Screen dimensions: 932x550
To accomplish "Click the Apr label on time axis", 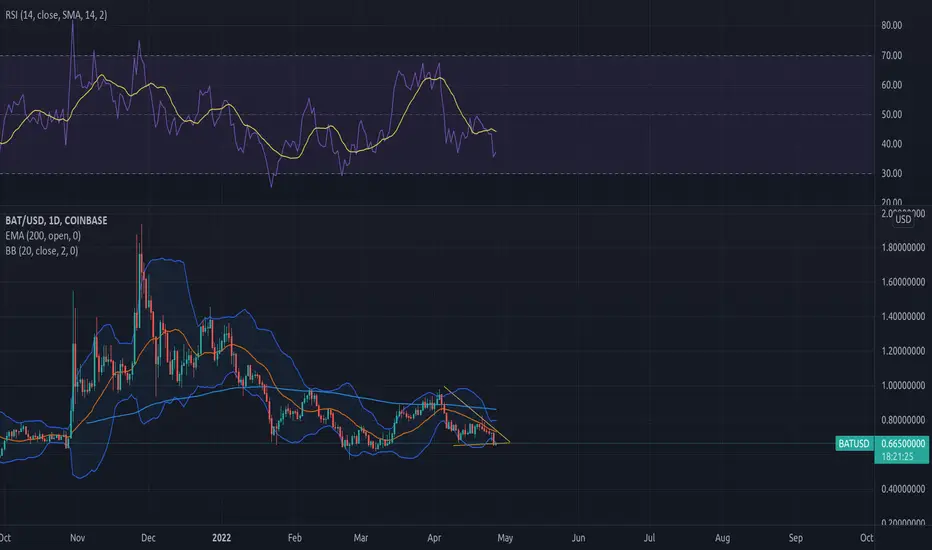I will (x=434, y=538).
